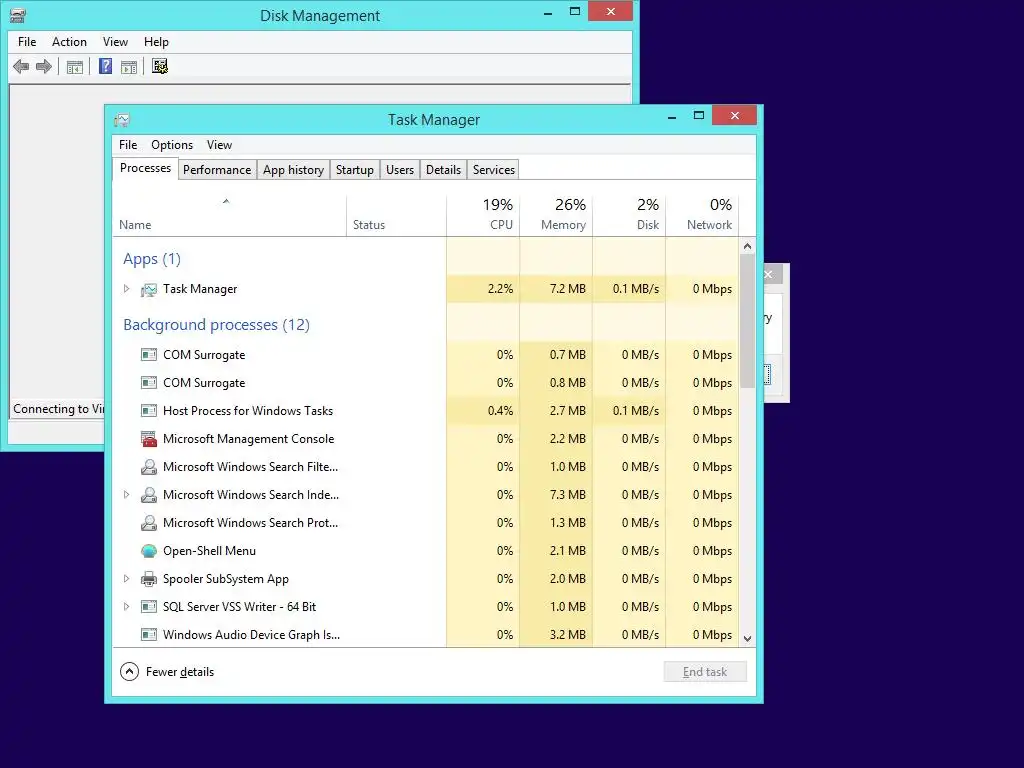Screen dimensions: 1024x768
Task: Click the properties pane icon beside the Help icon
Action: coord(129,67)
